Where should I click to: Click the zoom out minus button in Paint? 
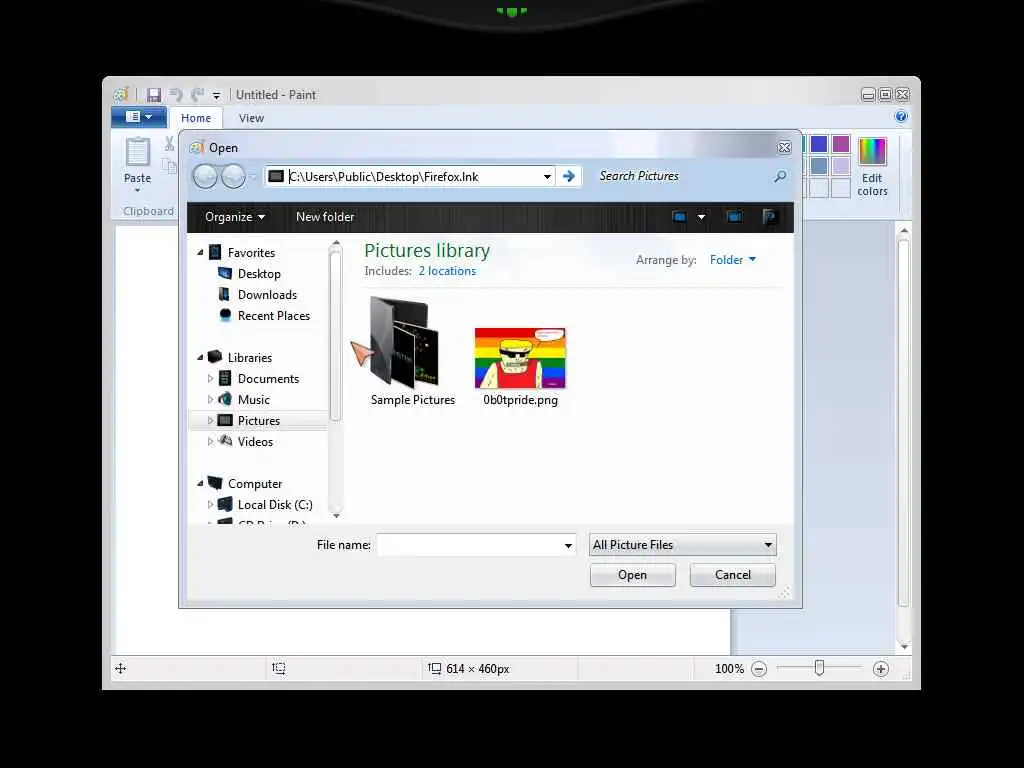pos(759,669)
